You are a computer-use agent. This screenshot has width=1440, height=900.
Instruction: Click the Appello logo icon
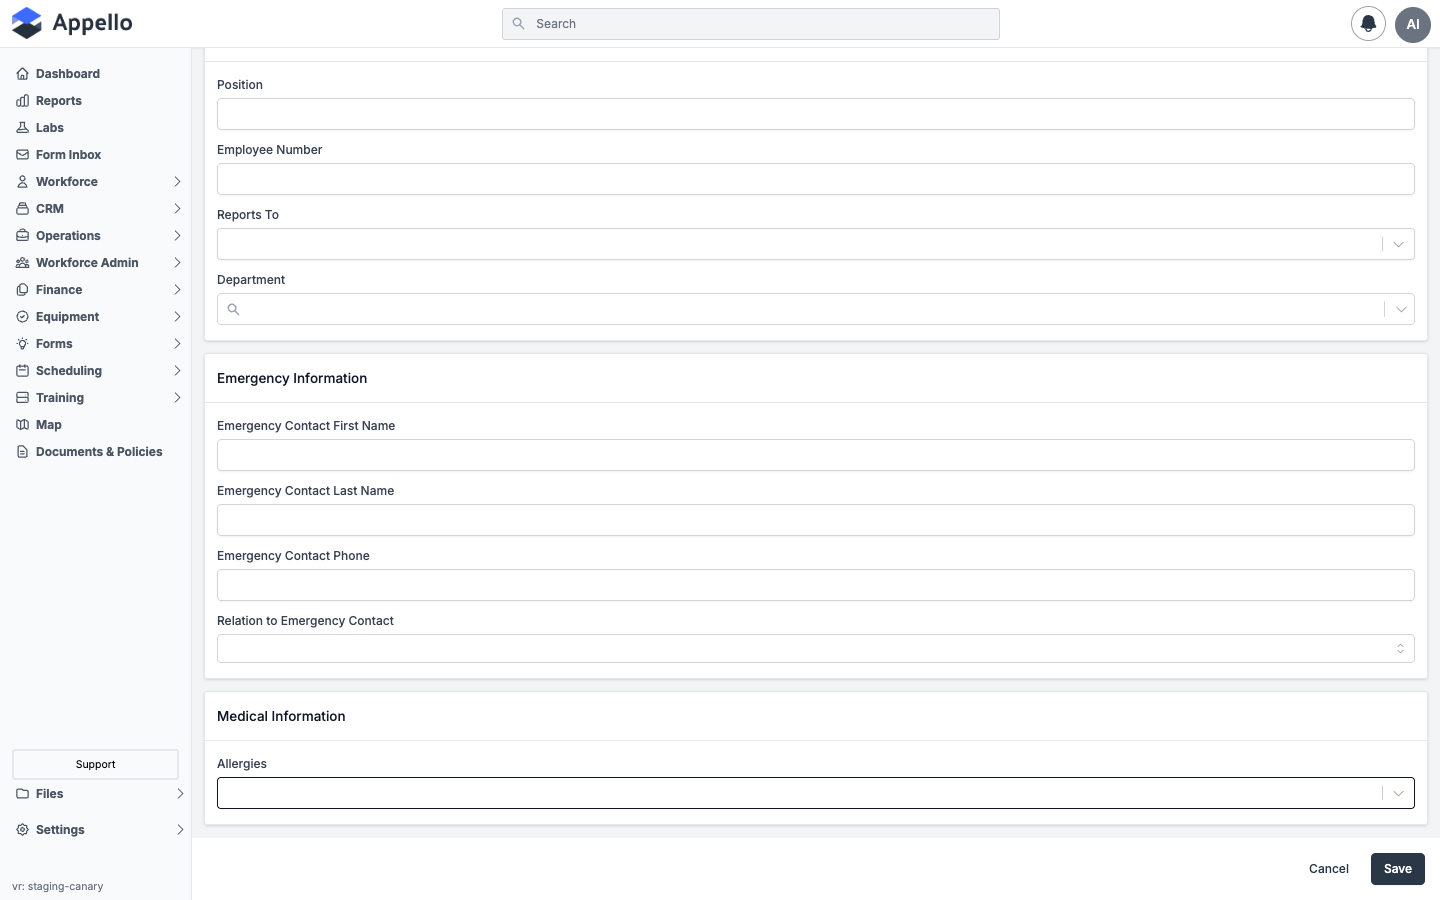coord(27,23)
